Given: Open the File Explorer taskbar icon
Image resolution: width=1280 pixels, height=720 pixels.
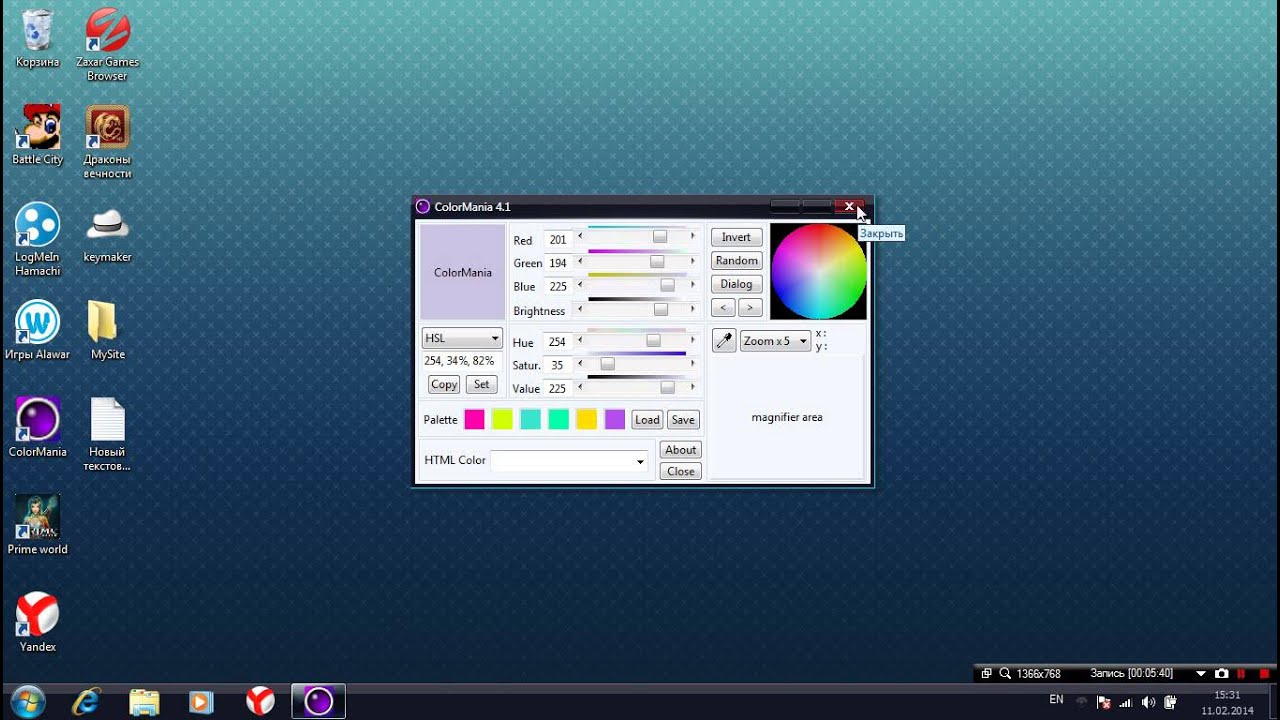Looking at the screenshot, I should [x=145, y=701].
